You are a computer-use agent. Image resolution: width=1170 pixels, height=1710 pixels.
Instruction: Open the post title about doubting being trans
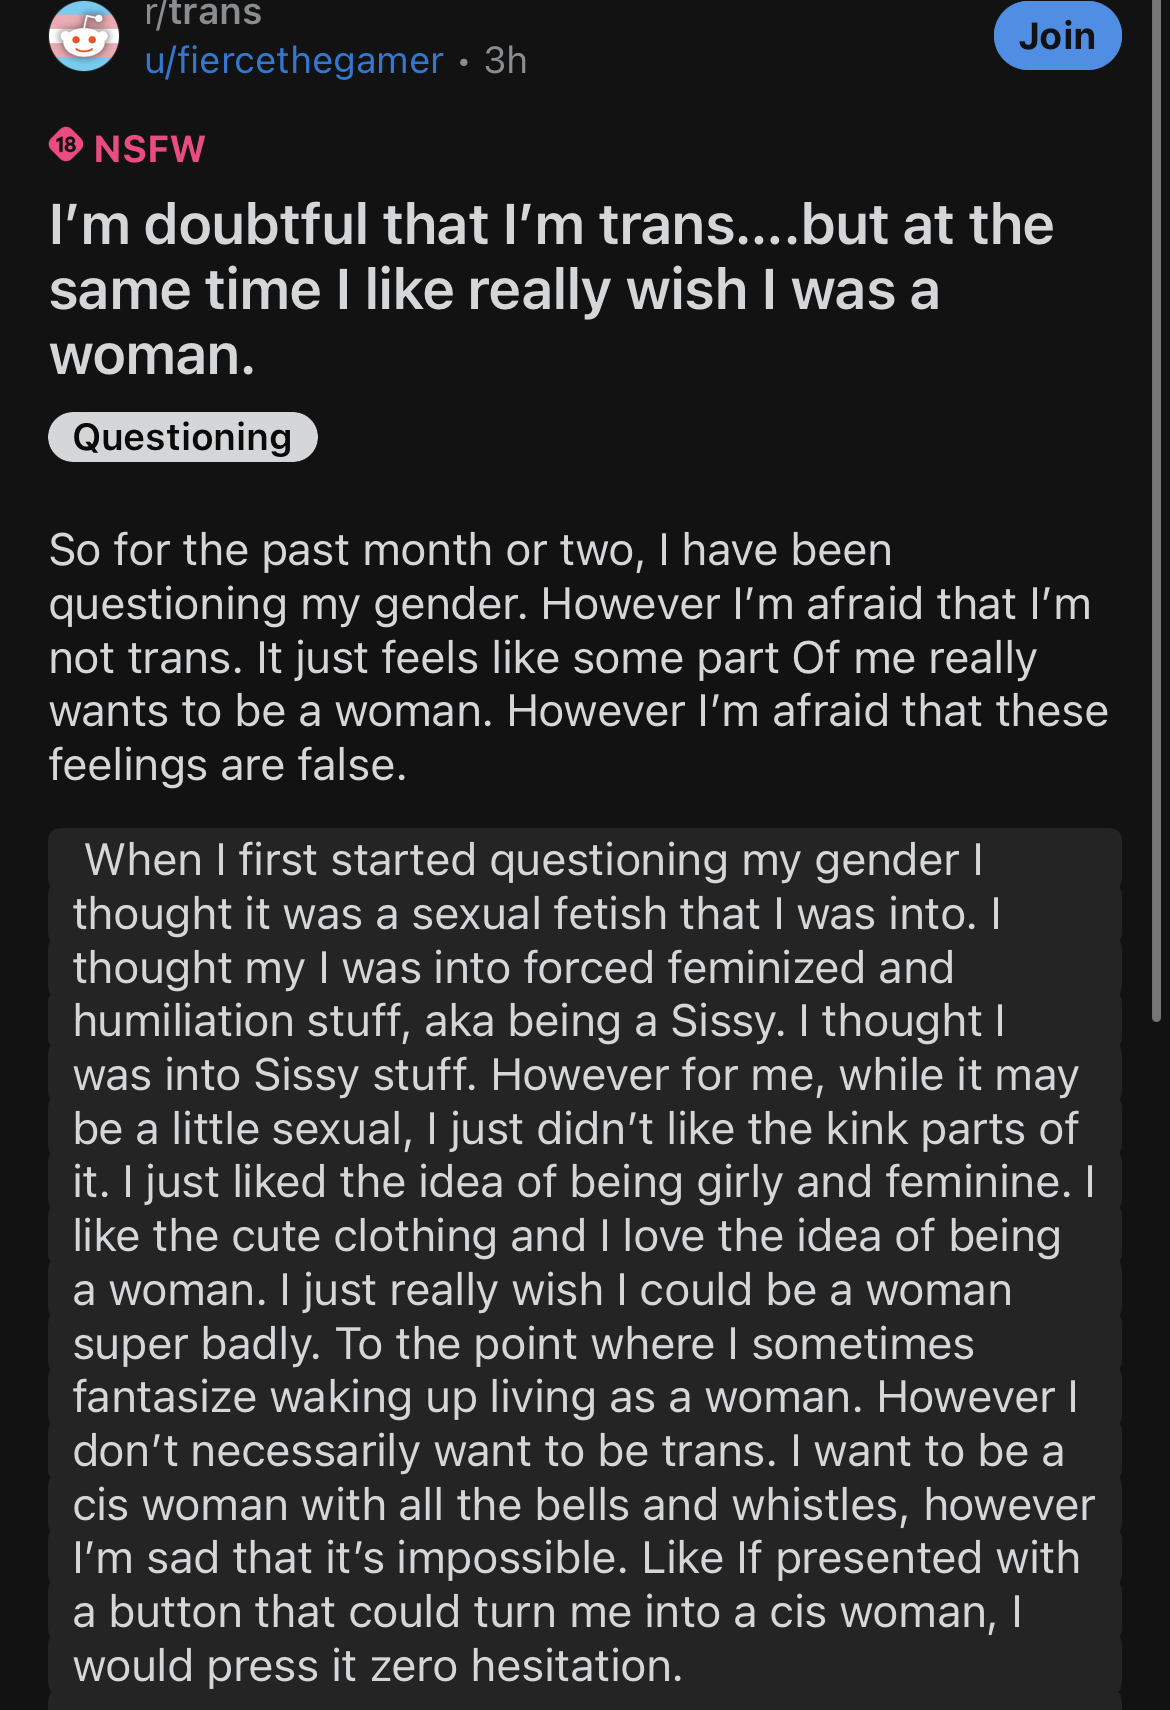click(551, 289)
